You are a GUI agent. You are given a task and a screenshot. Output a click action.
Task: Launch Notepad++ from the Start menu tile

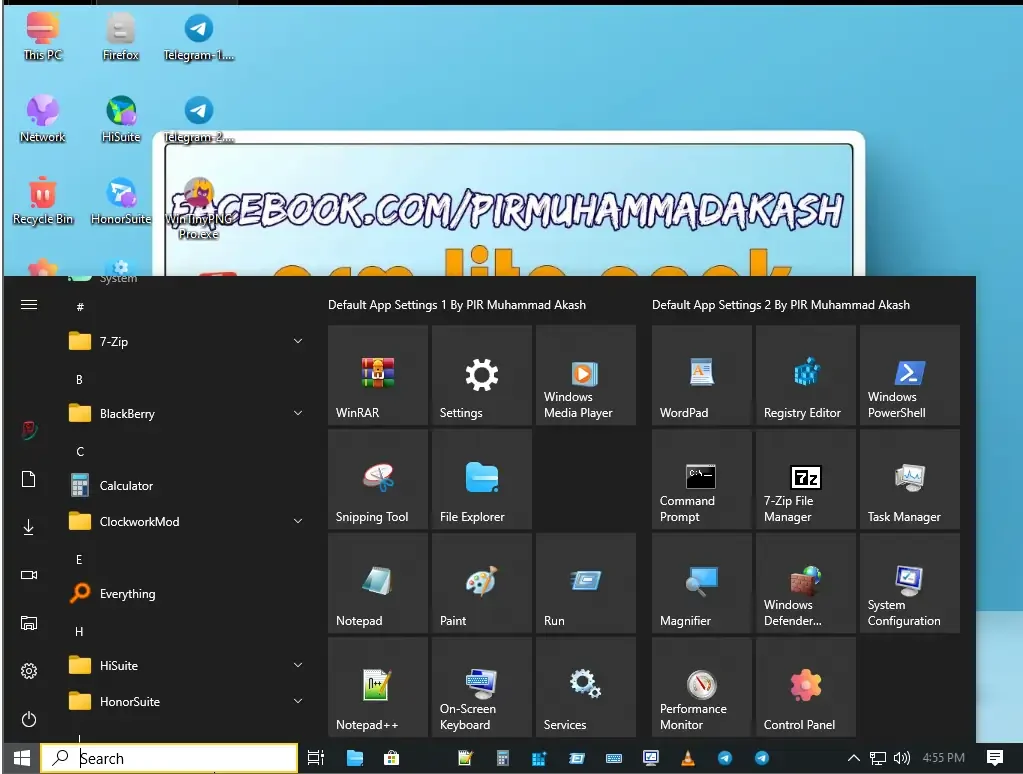[x=377, y=687]
